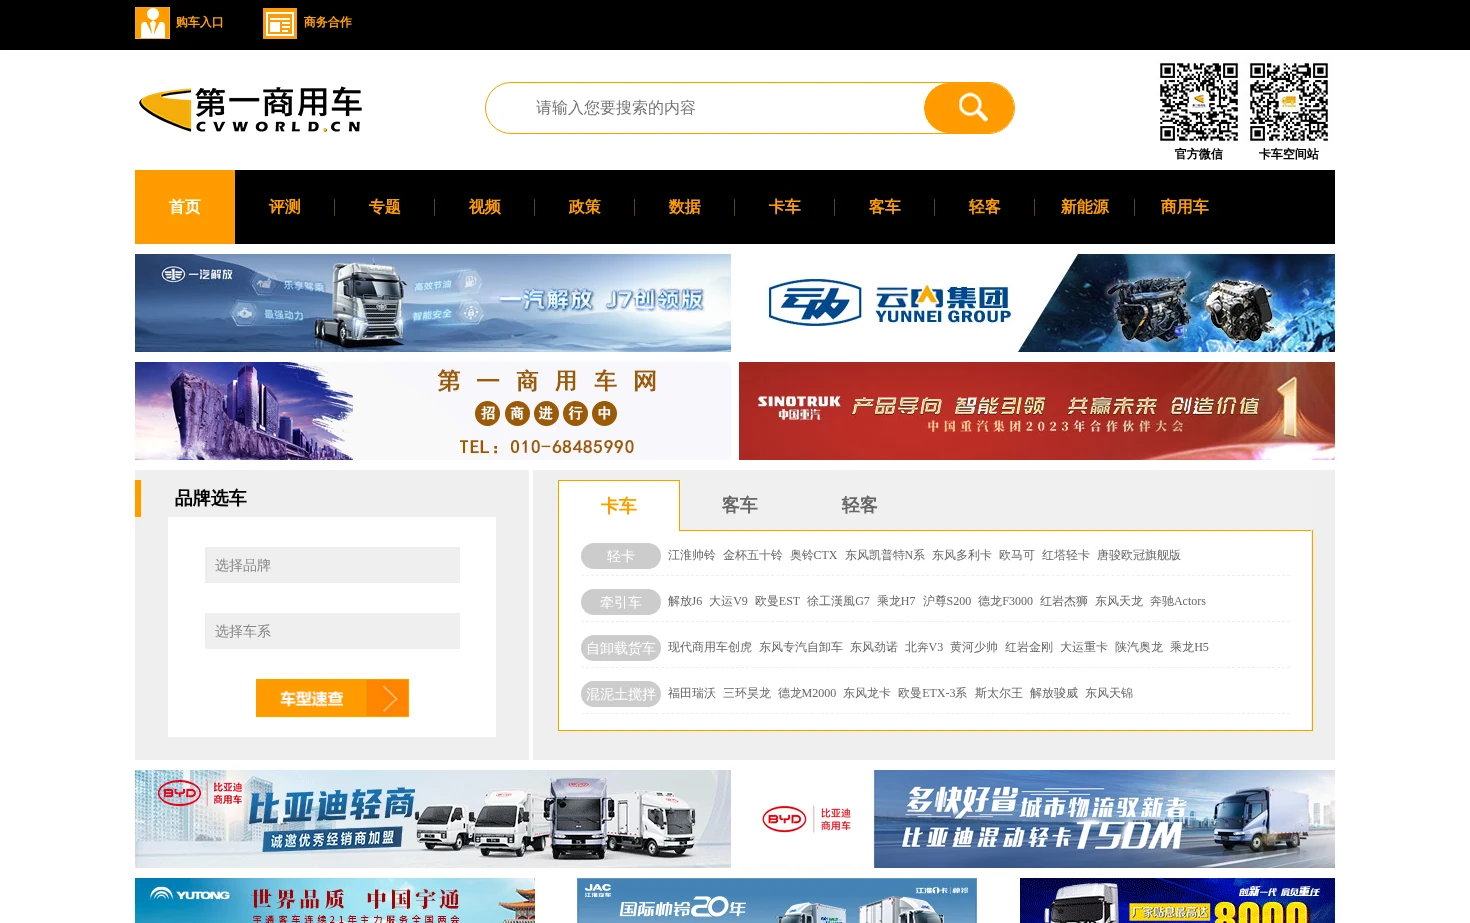Open the 专题 navigation item
The height and width of the screenshot is (923, 1470).
385,207
